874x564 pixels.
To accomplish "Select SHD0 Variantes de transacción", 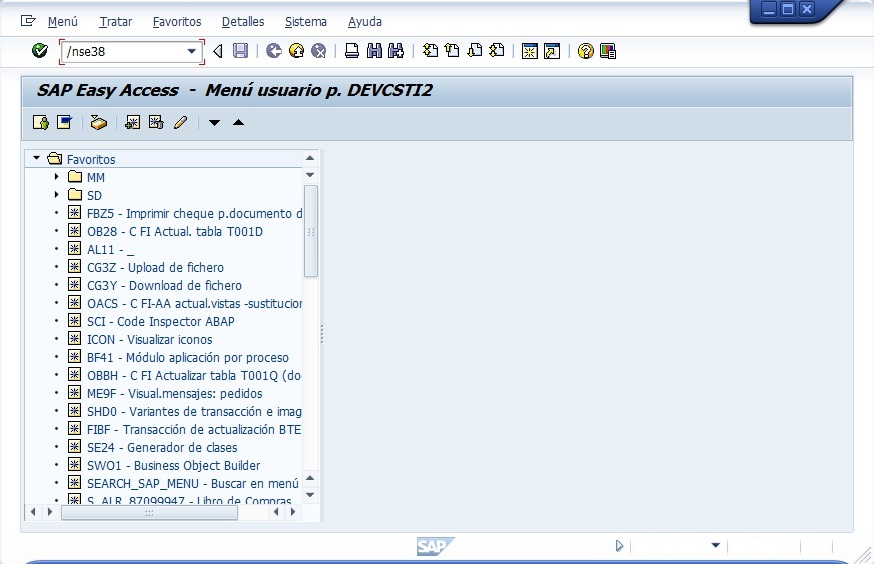I will coord(195,412).
